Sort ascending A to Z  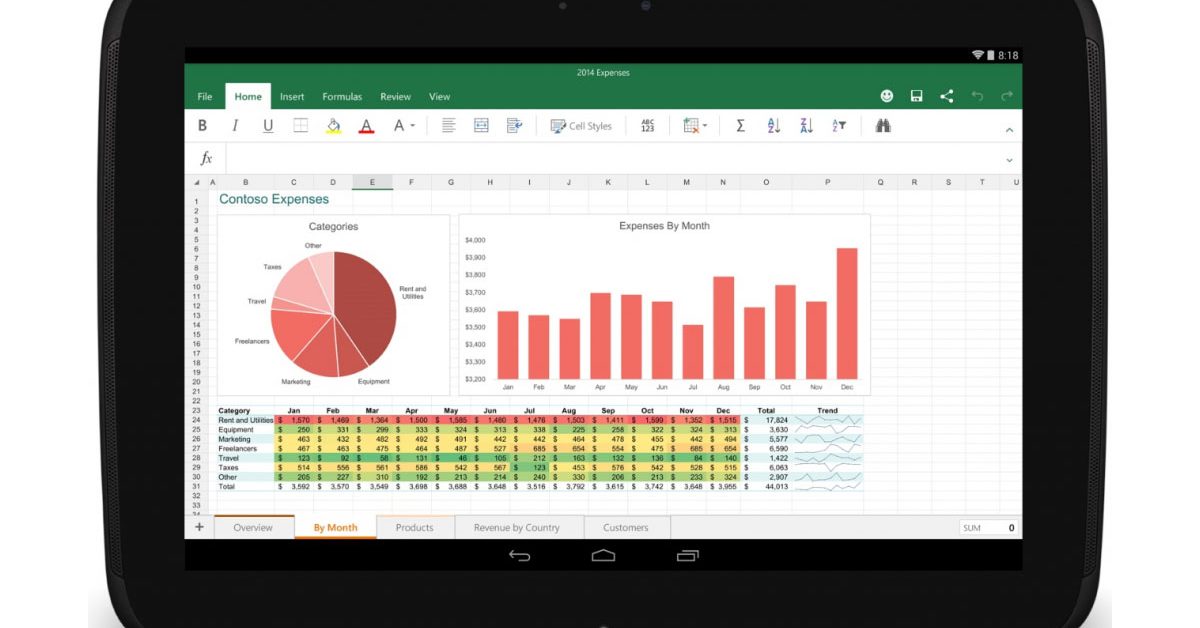(x=773, y=126)
